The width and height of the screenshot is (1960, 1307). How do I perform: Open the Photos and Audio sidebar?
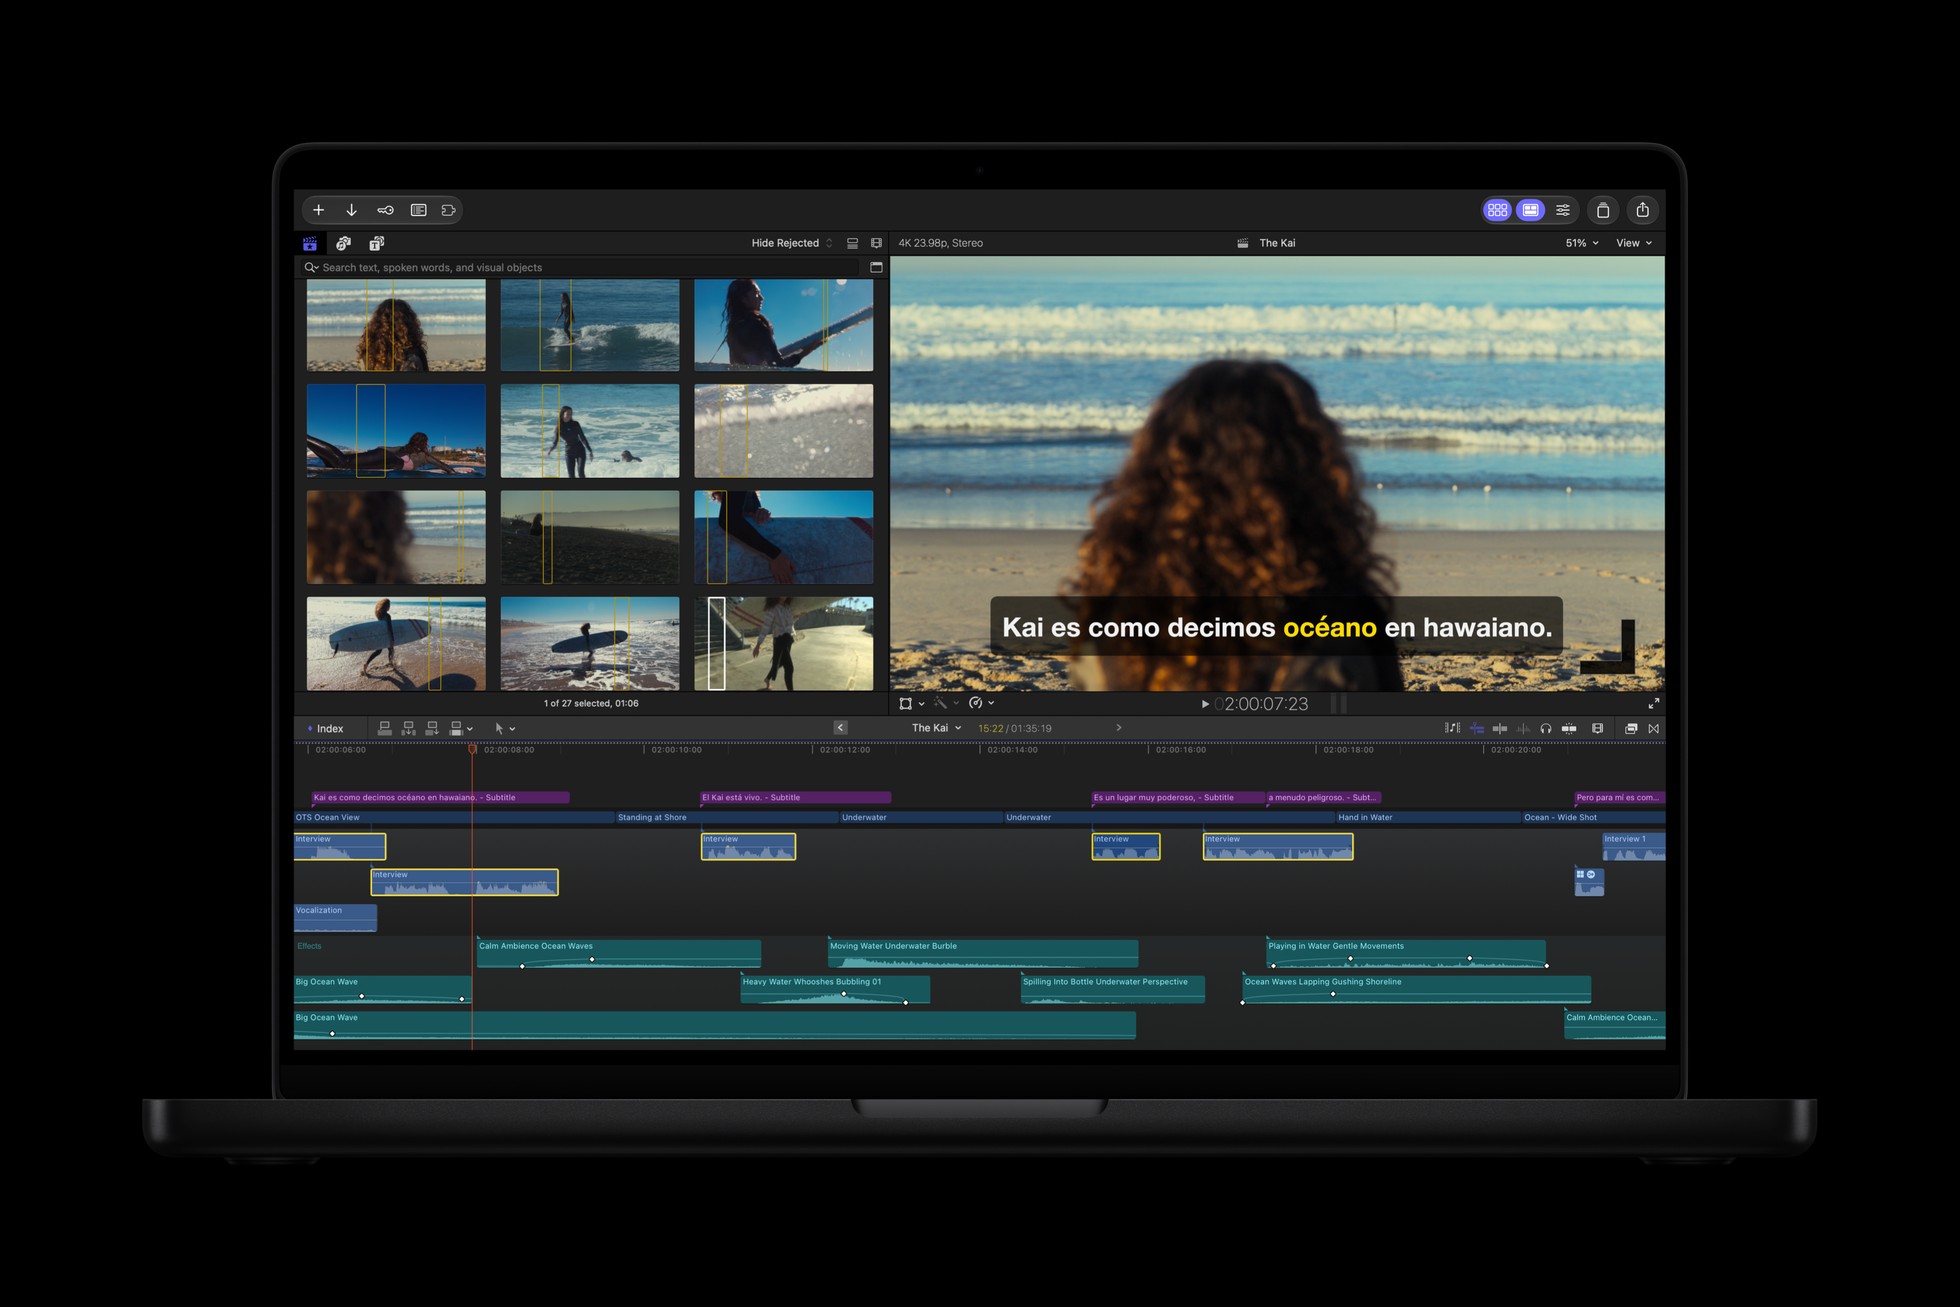[343, 243]
